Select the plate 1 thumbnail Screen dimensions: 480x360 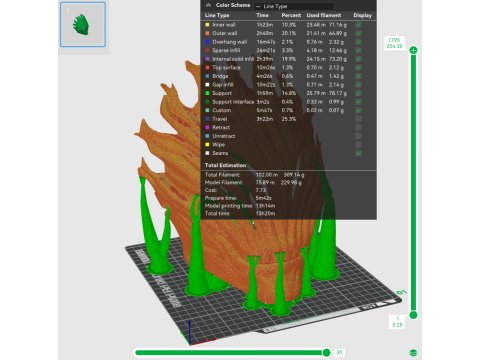[x=83, y=24]
